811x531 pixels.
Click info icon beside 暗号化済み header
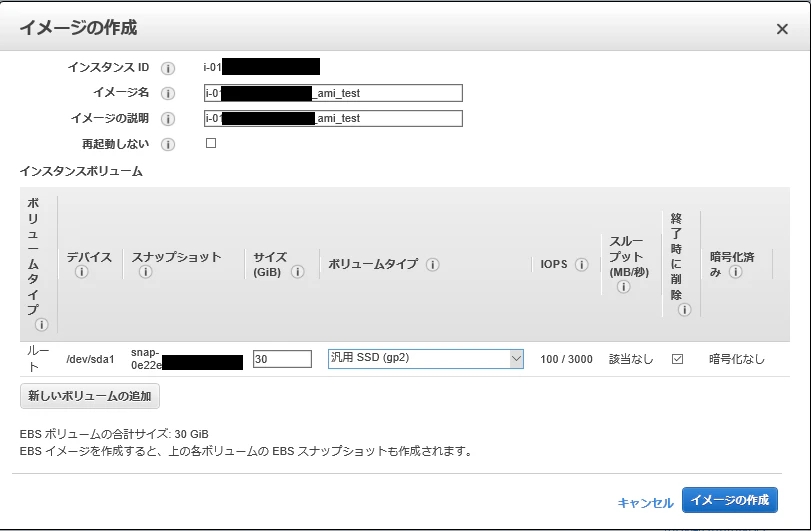pyautogui.click(x=735, y=271)
